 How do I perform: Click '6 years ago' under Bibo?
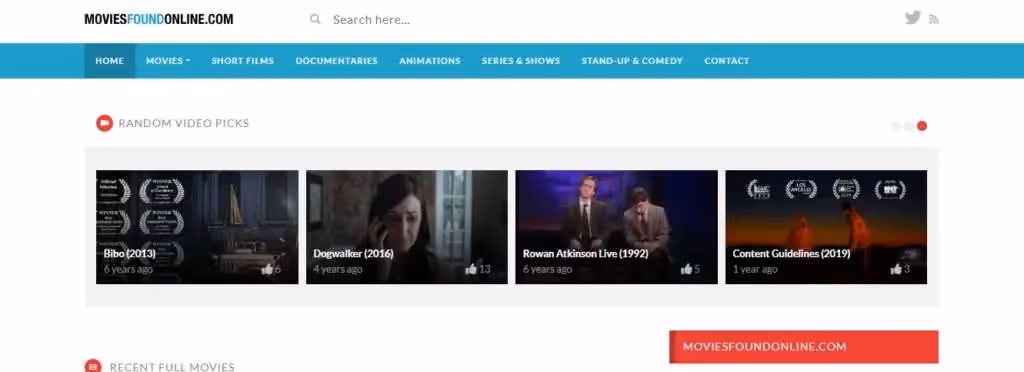128,270
